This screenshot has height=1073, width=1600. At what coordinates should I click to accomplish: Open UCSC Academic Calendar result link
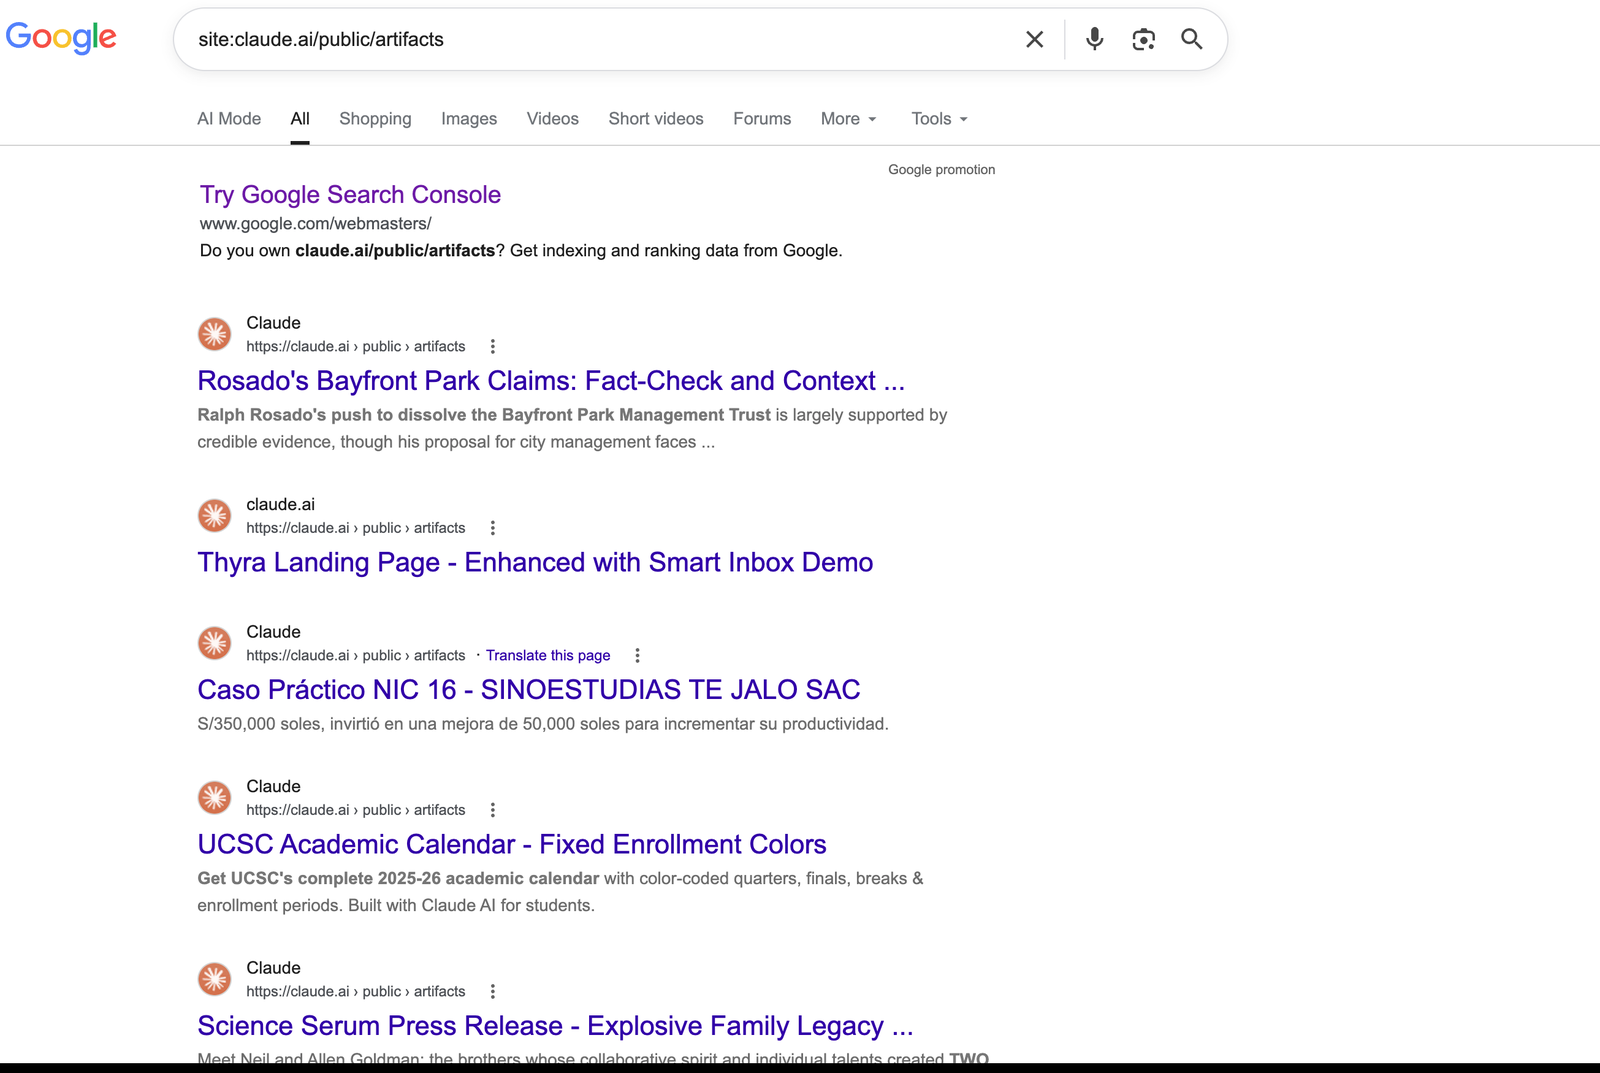coord(512,845)
